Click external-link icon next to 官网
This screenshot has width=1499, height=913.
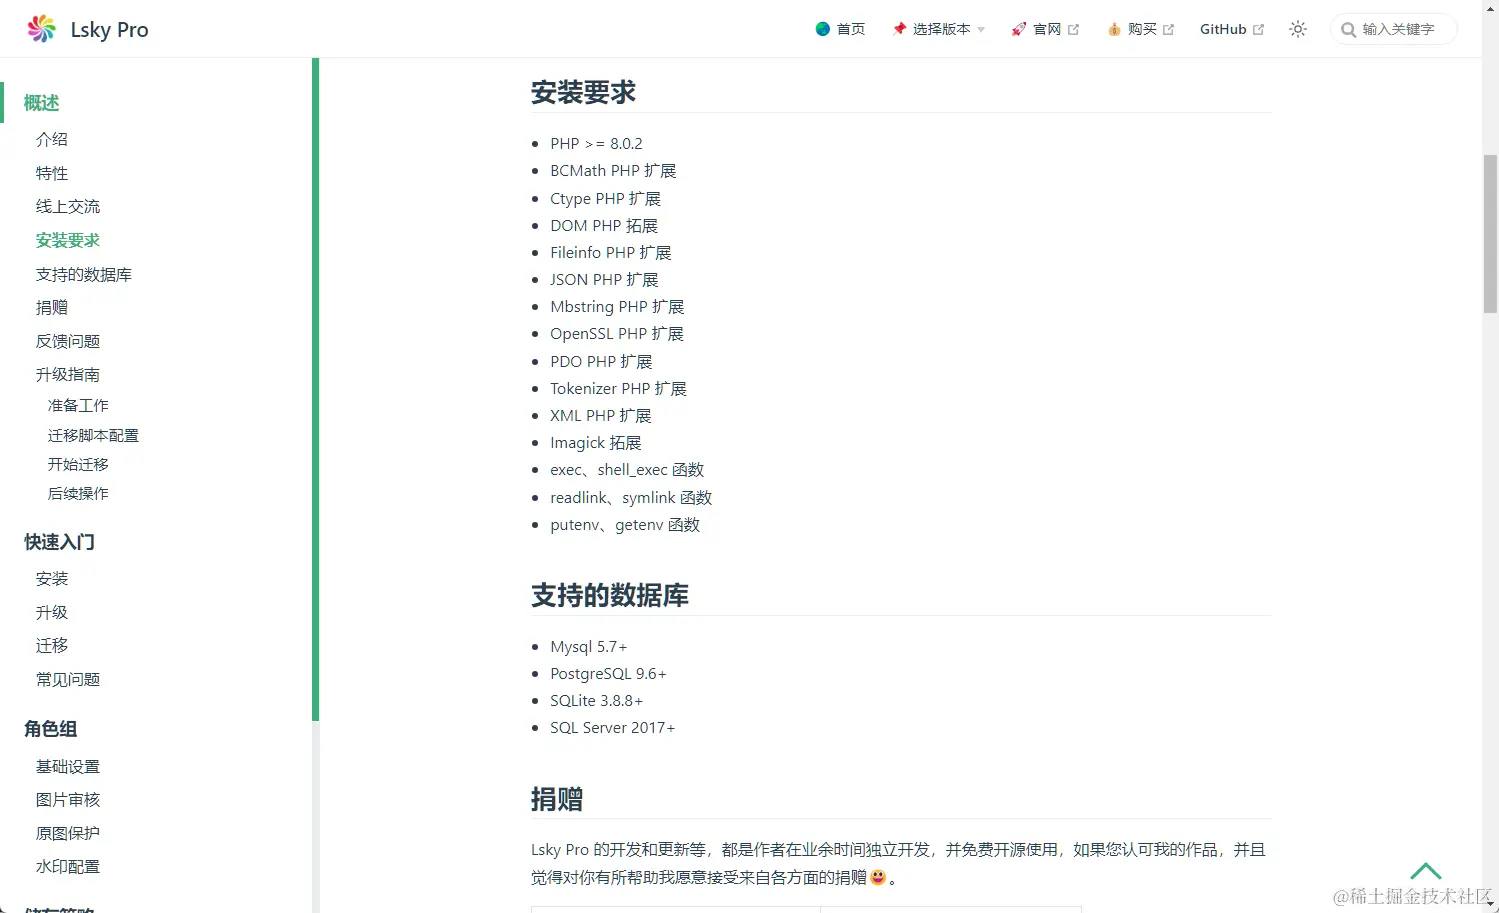[x=1073, y=30]
